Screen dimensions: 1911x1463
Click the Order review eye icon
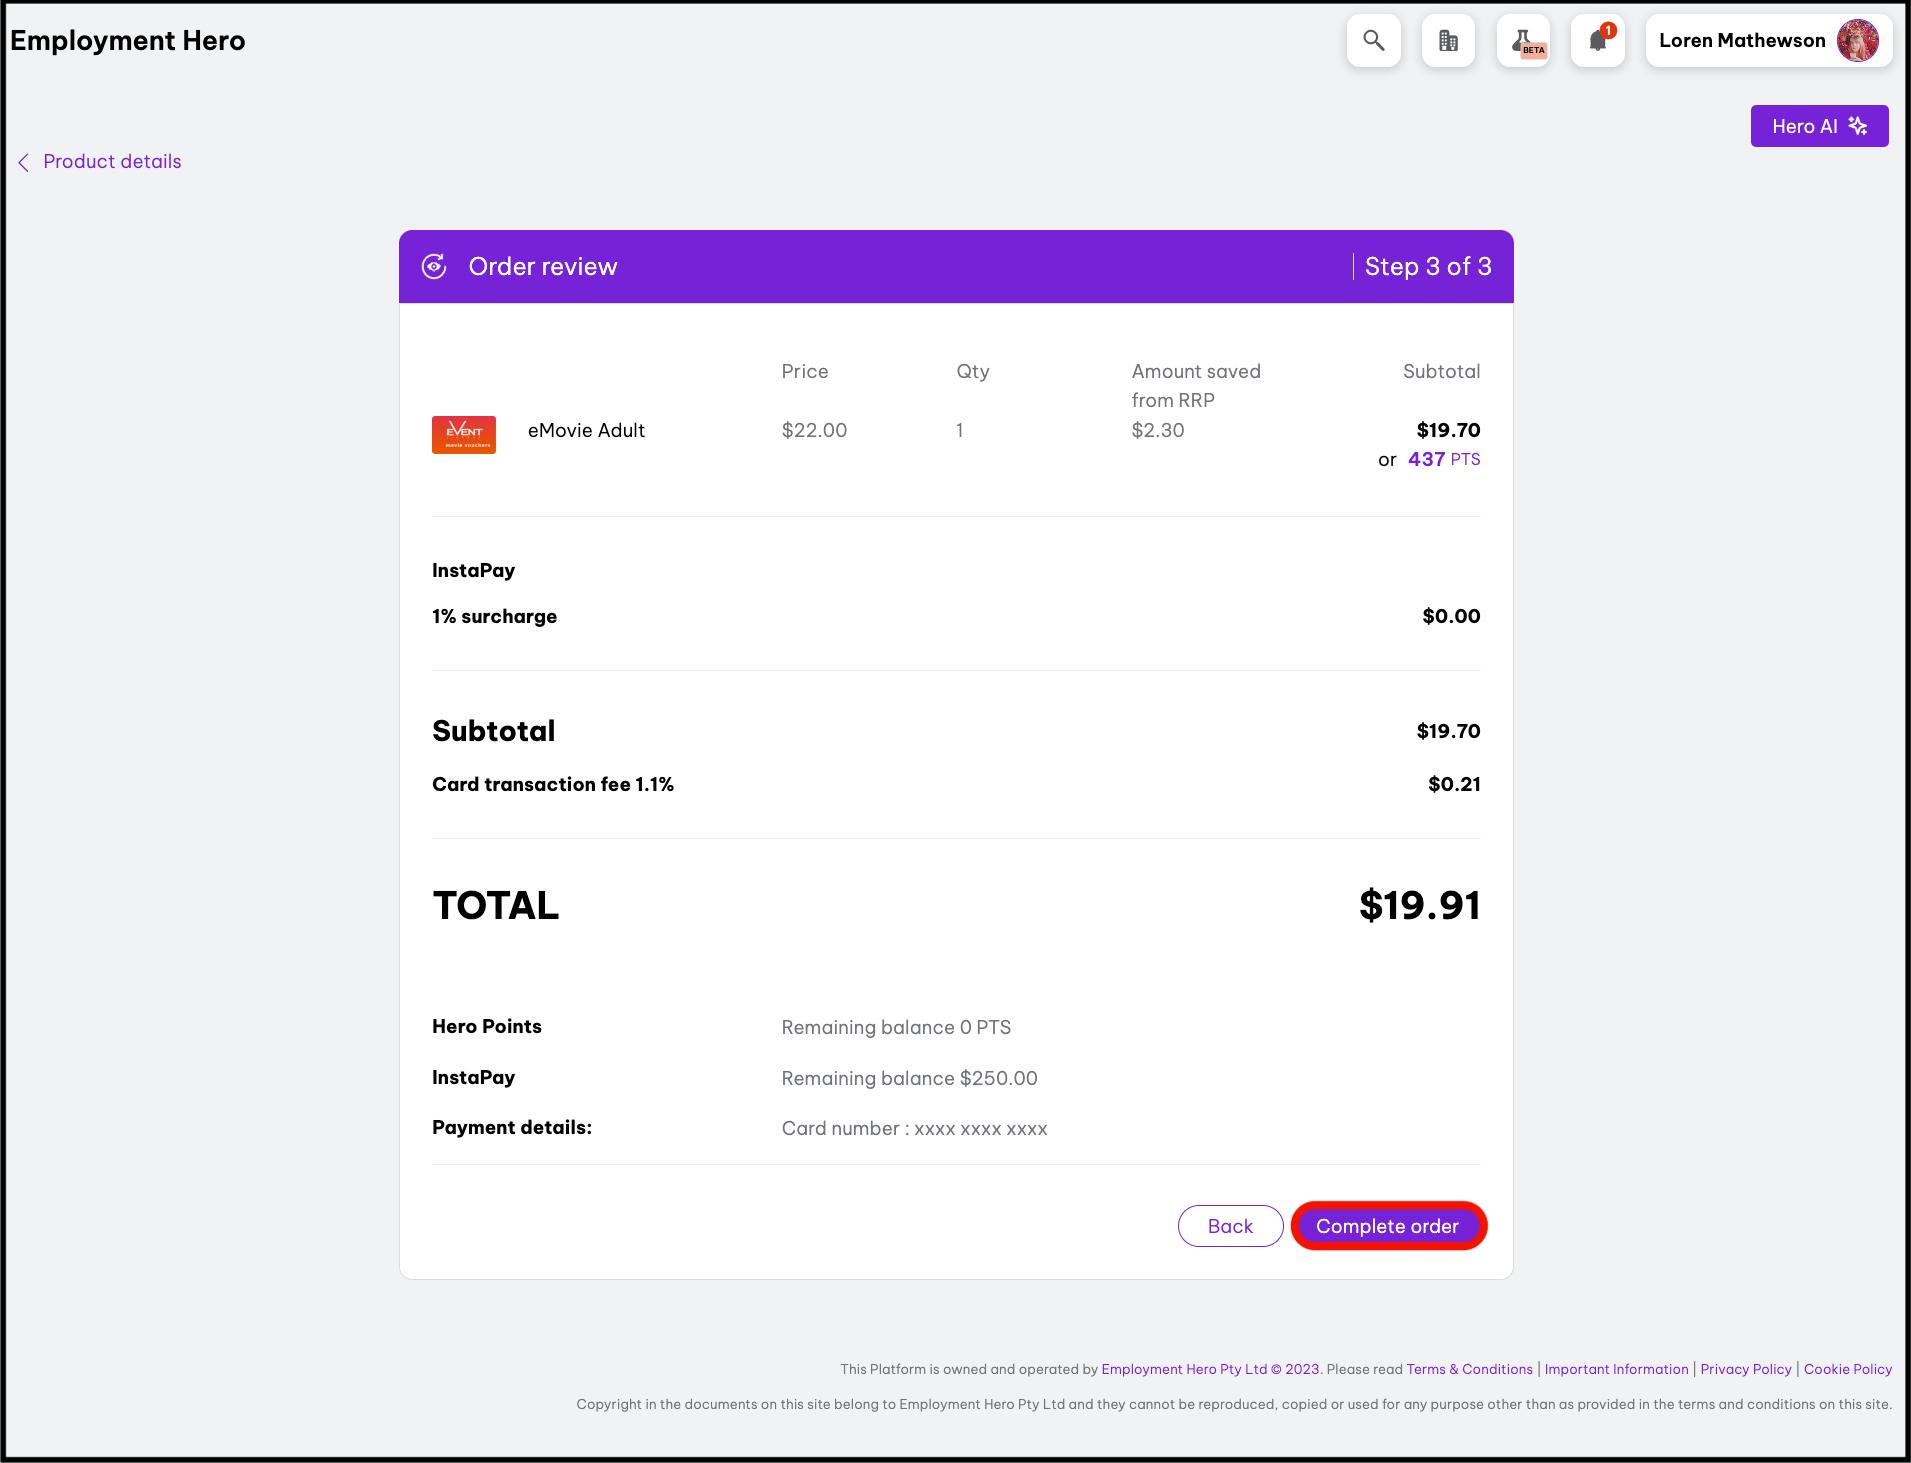(434, 266)
